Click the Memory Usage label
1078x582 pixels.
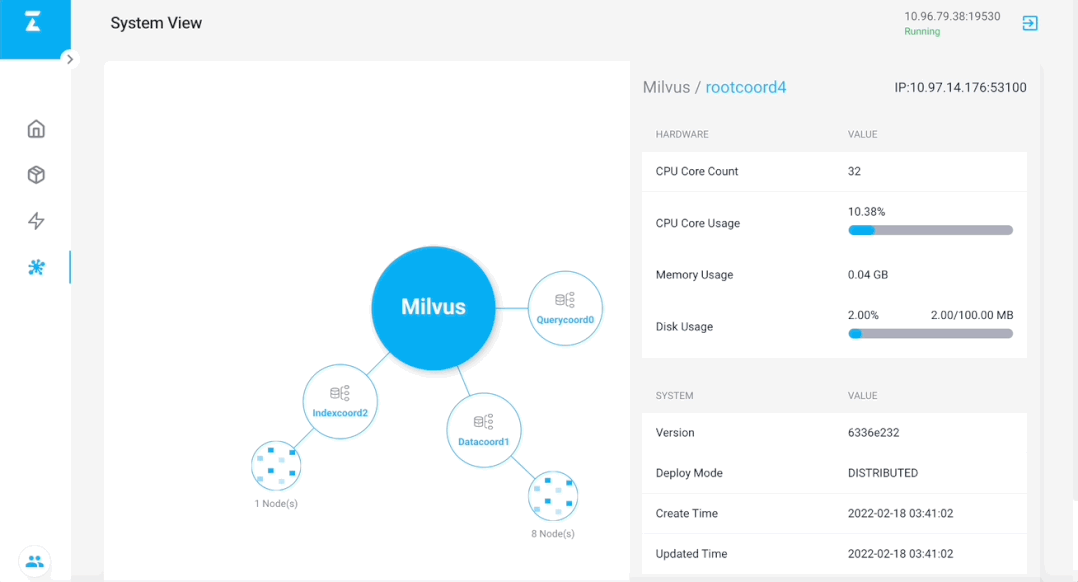click(x=694, y=275)
